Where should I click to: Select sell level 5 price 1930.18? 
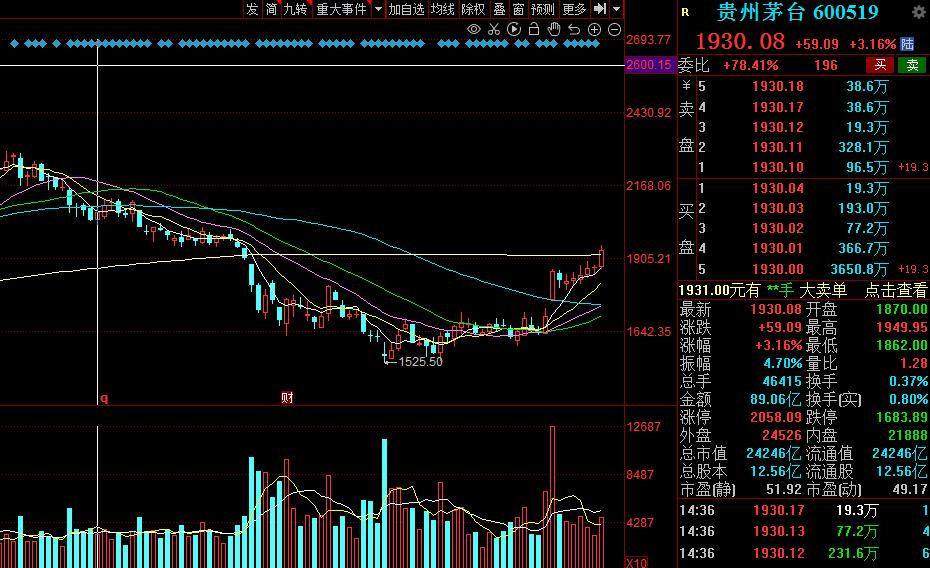point(778,87)
